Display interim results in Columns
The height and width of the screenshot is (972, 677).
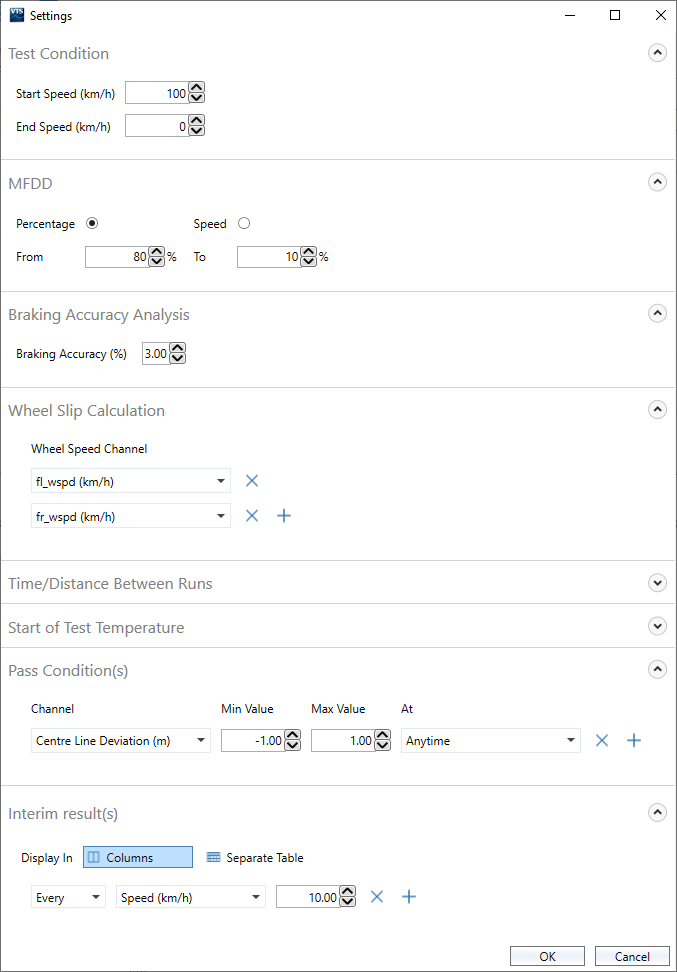138,857
